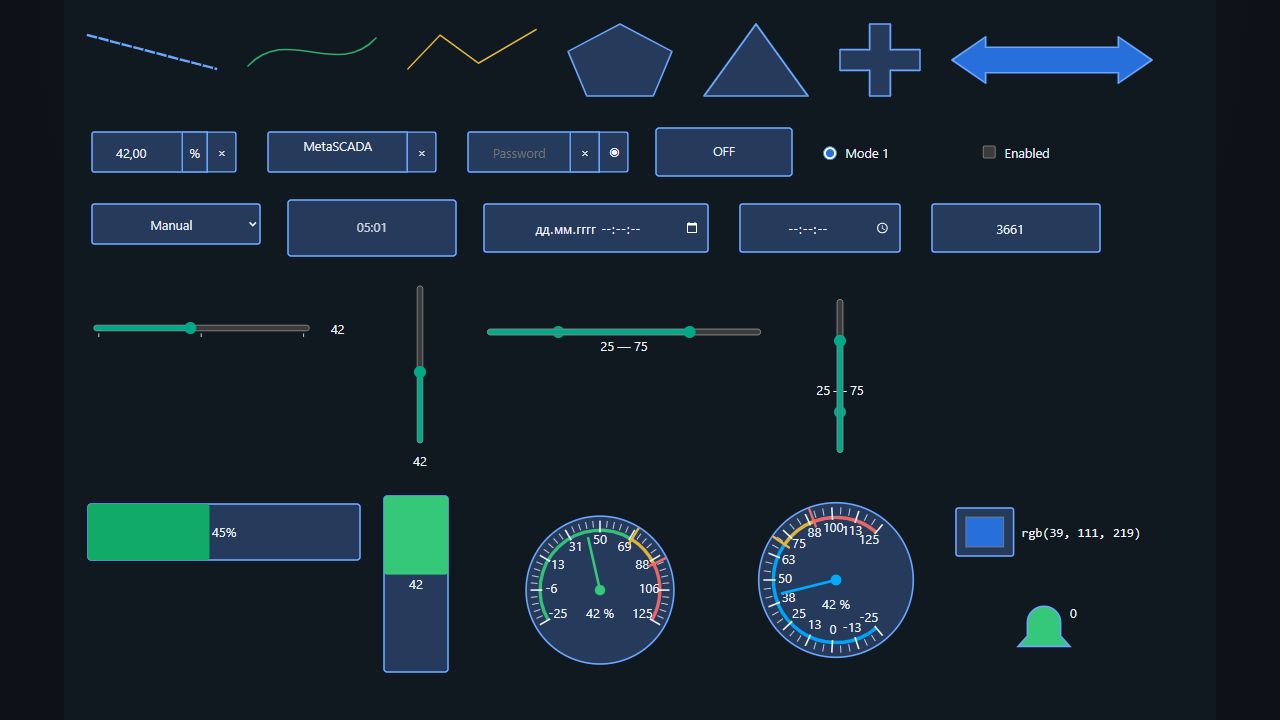Click the plus cross shape
The height and width of the screenshot is (720, 1280).
(x=880, y=60)
